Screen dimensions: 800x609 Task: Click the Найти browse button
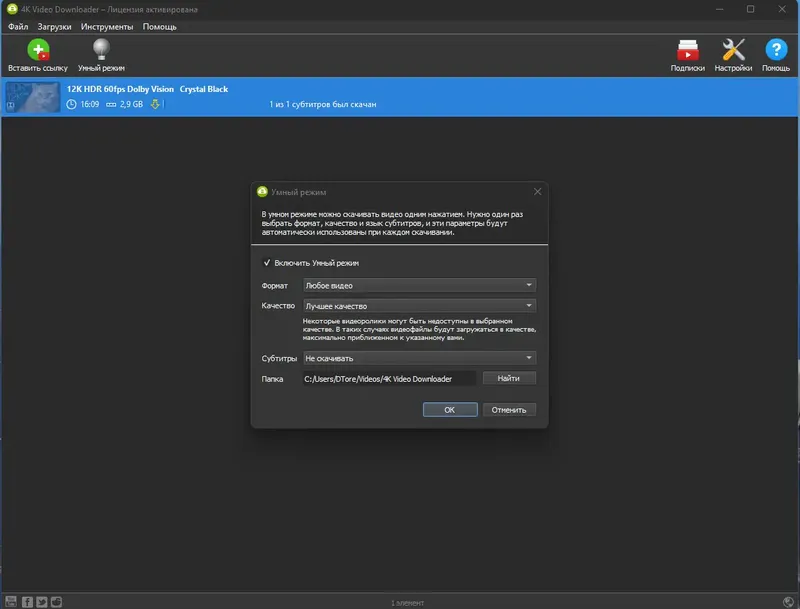[x=509, y=378]
